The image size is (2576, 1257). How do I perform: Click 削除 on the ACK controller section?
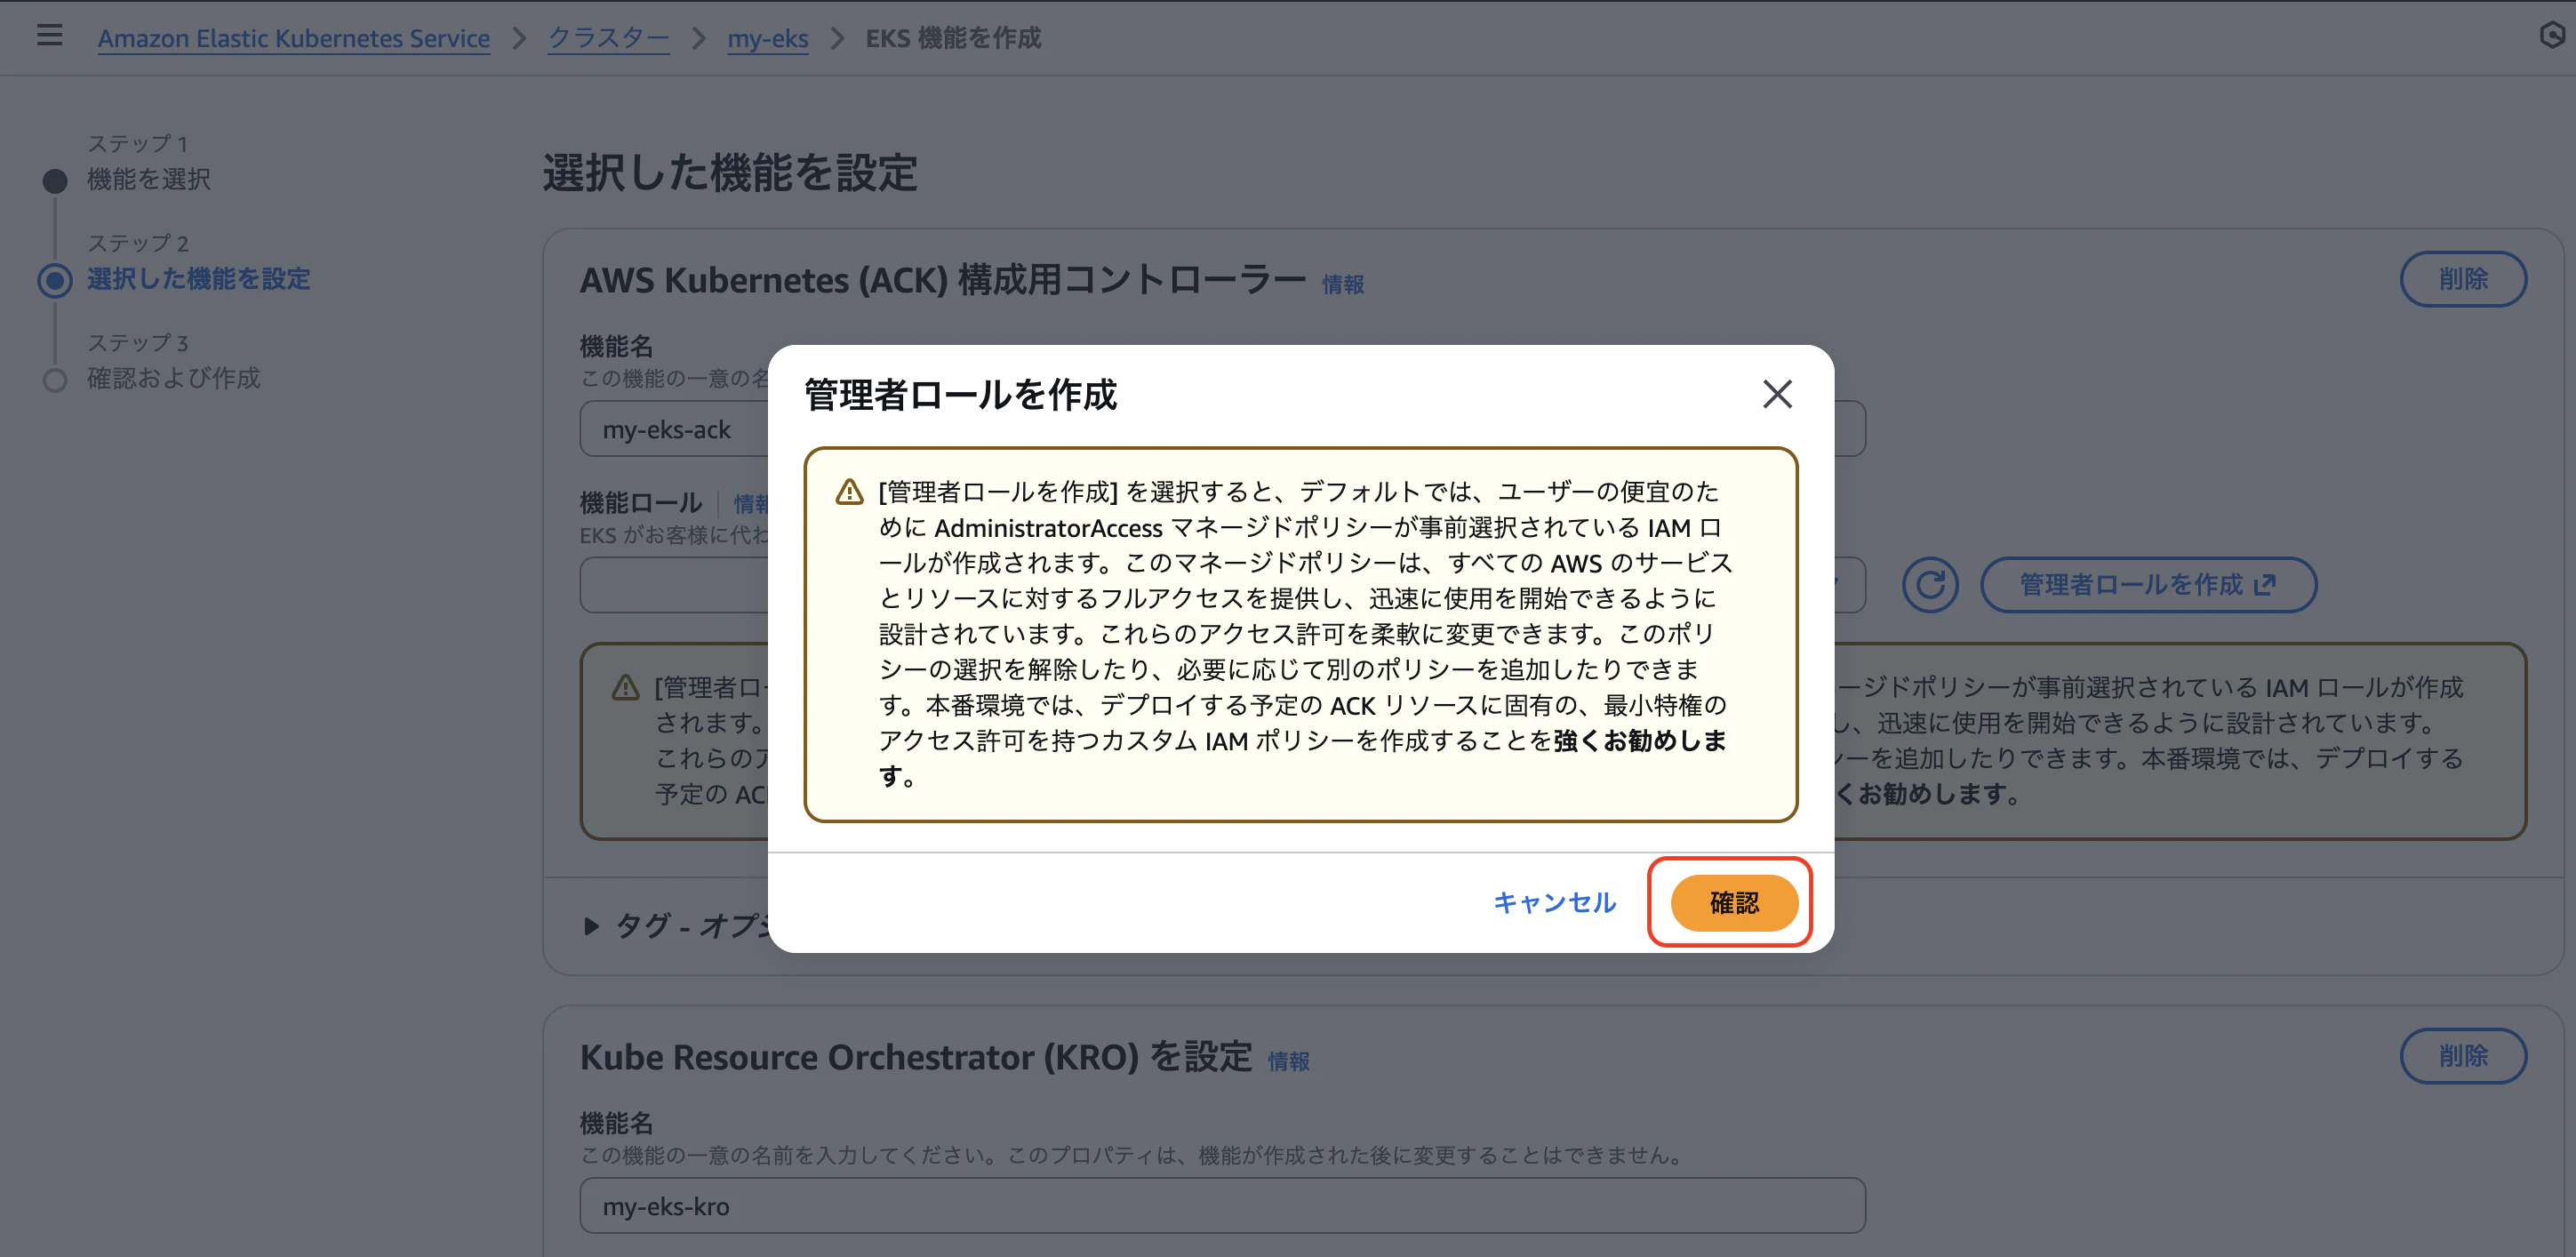point(2463,280)
